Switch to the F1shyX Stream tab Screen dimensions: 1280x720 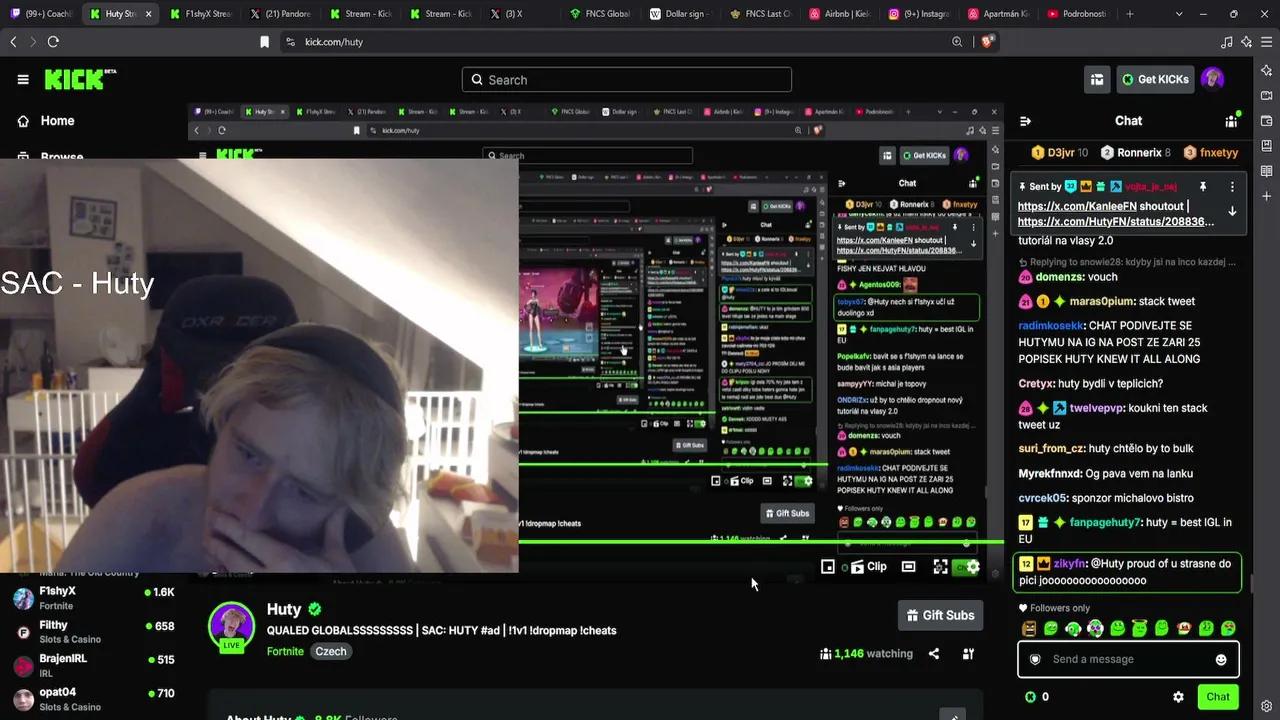click(x=199, y=14)
